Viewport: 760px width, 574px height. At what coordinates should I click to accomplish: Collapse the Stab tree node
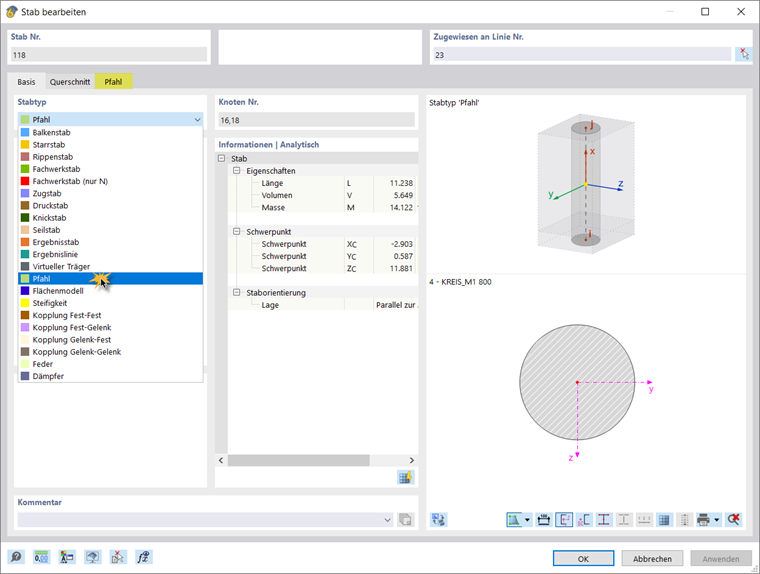coord(222,159)
